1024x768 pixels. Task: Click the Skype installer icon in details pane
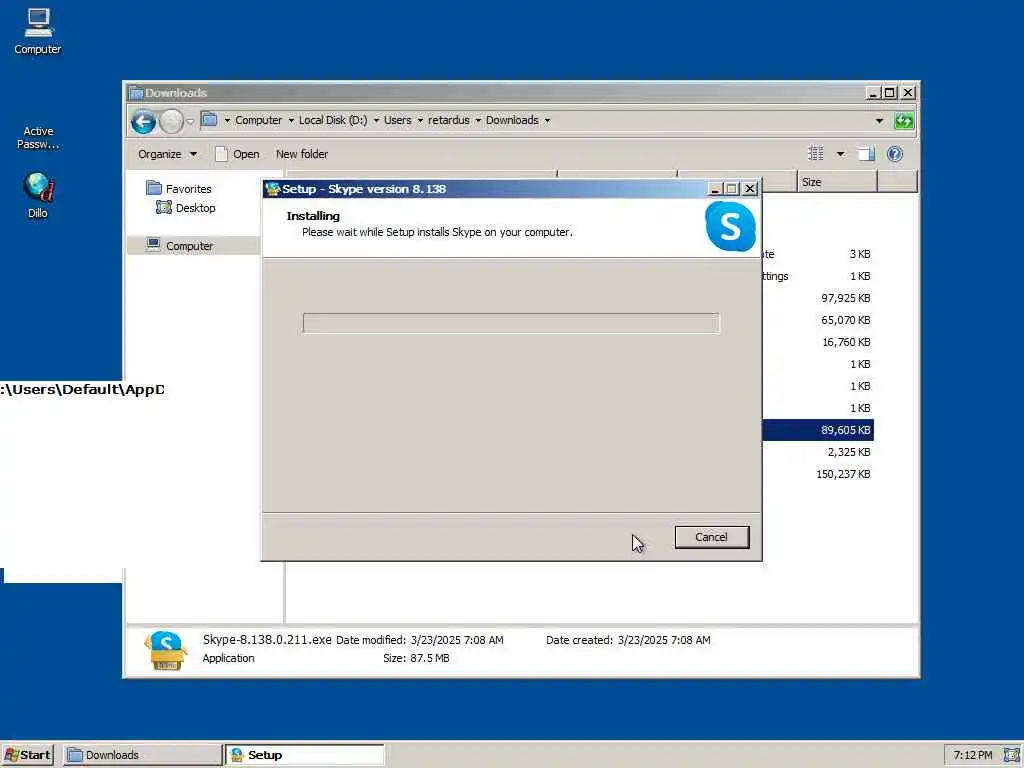pyautogui.click(x=166, y=650)
